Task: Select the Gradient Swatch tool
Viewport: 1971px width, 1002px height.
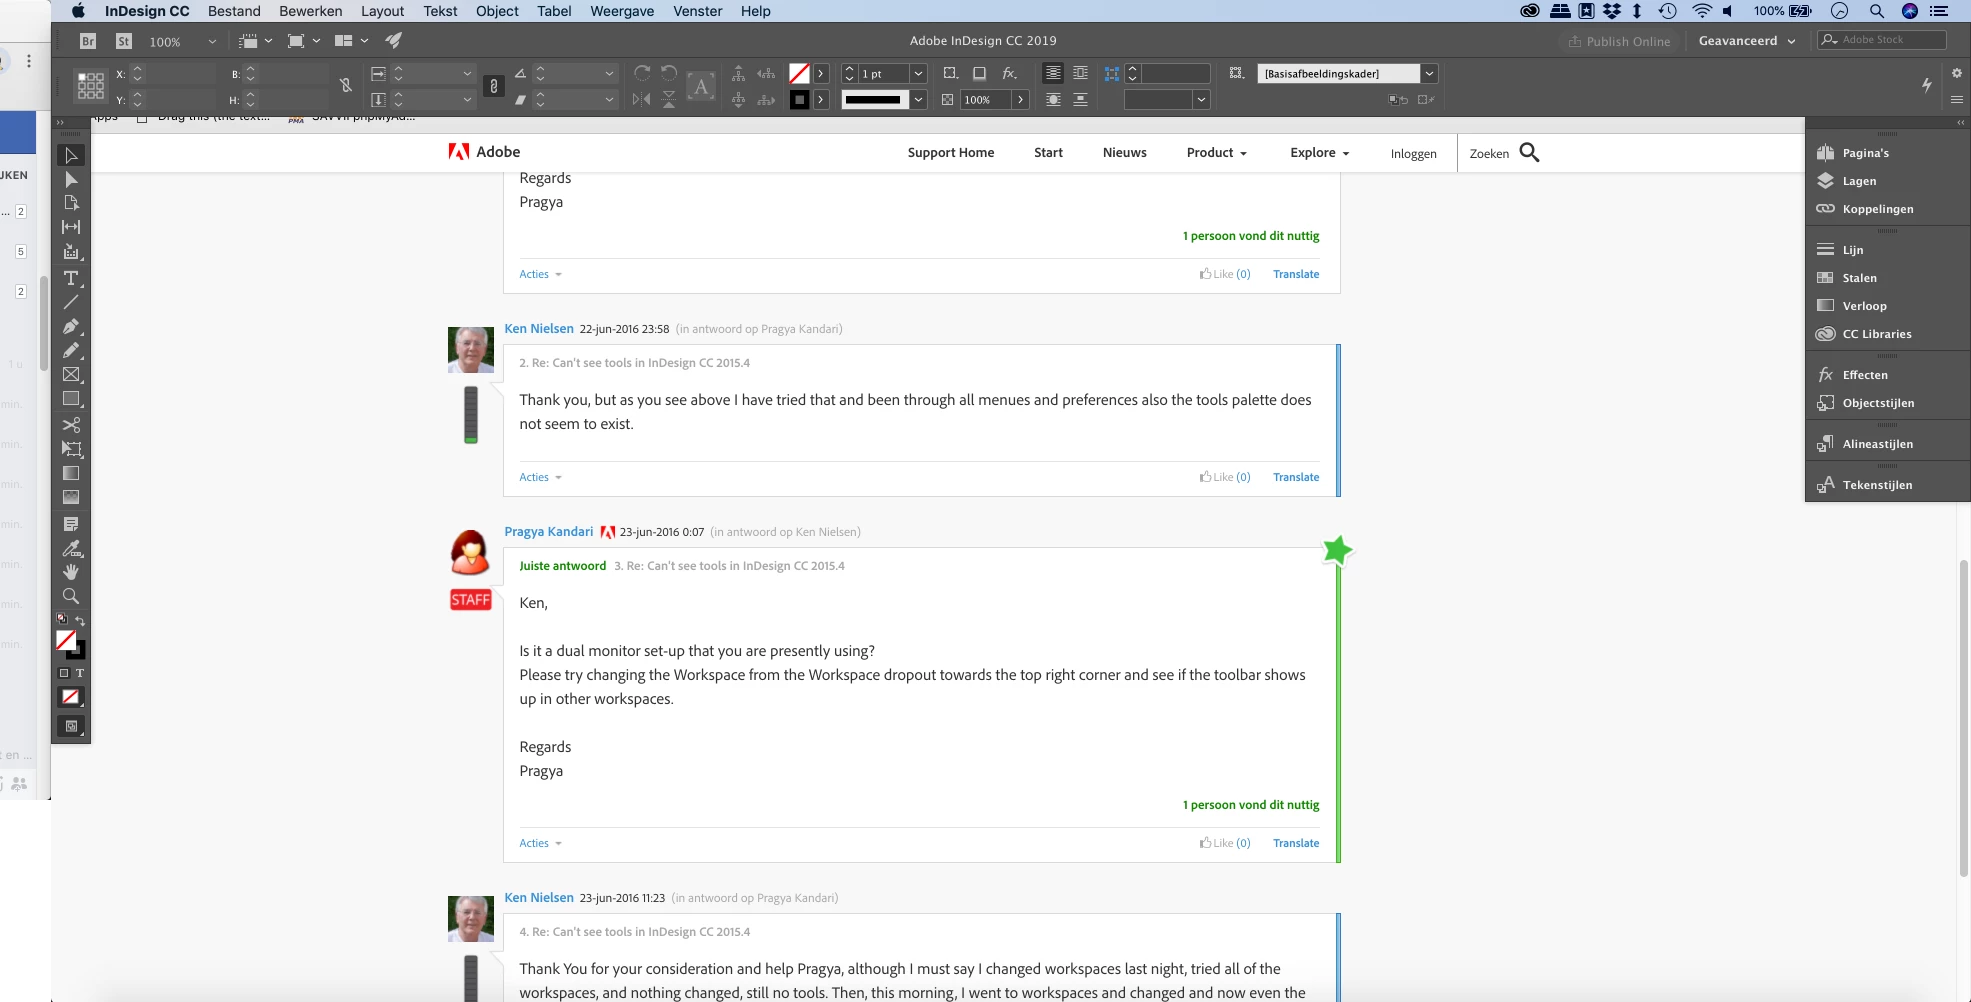Action: pyautogui.click(x=71, y=473)
